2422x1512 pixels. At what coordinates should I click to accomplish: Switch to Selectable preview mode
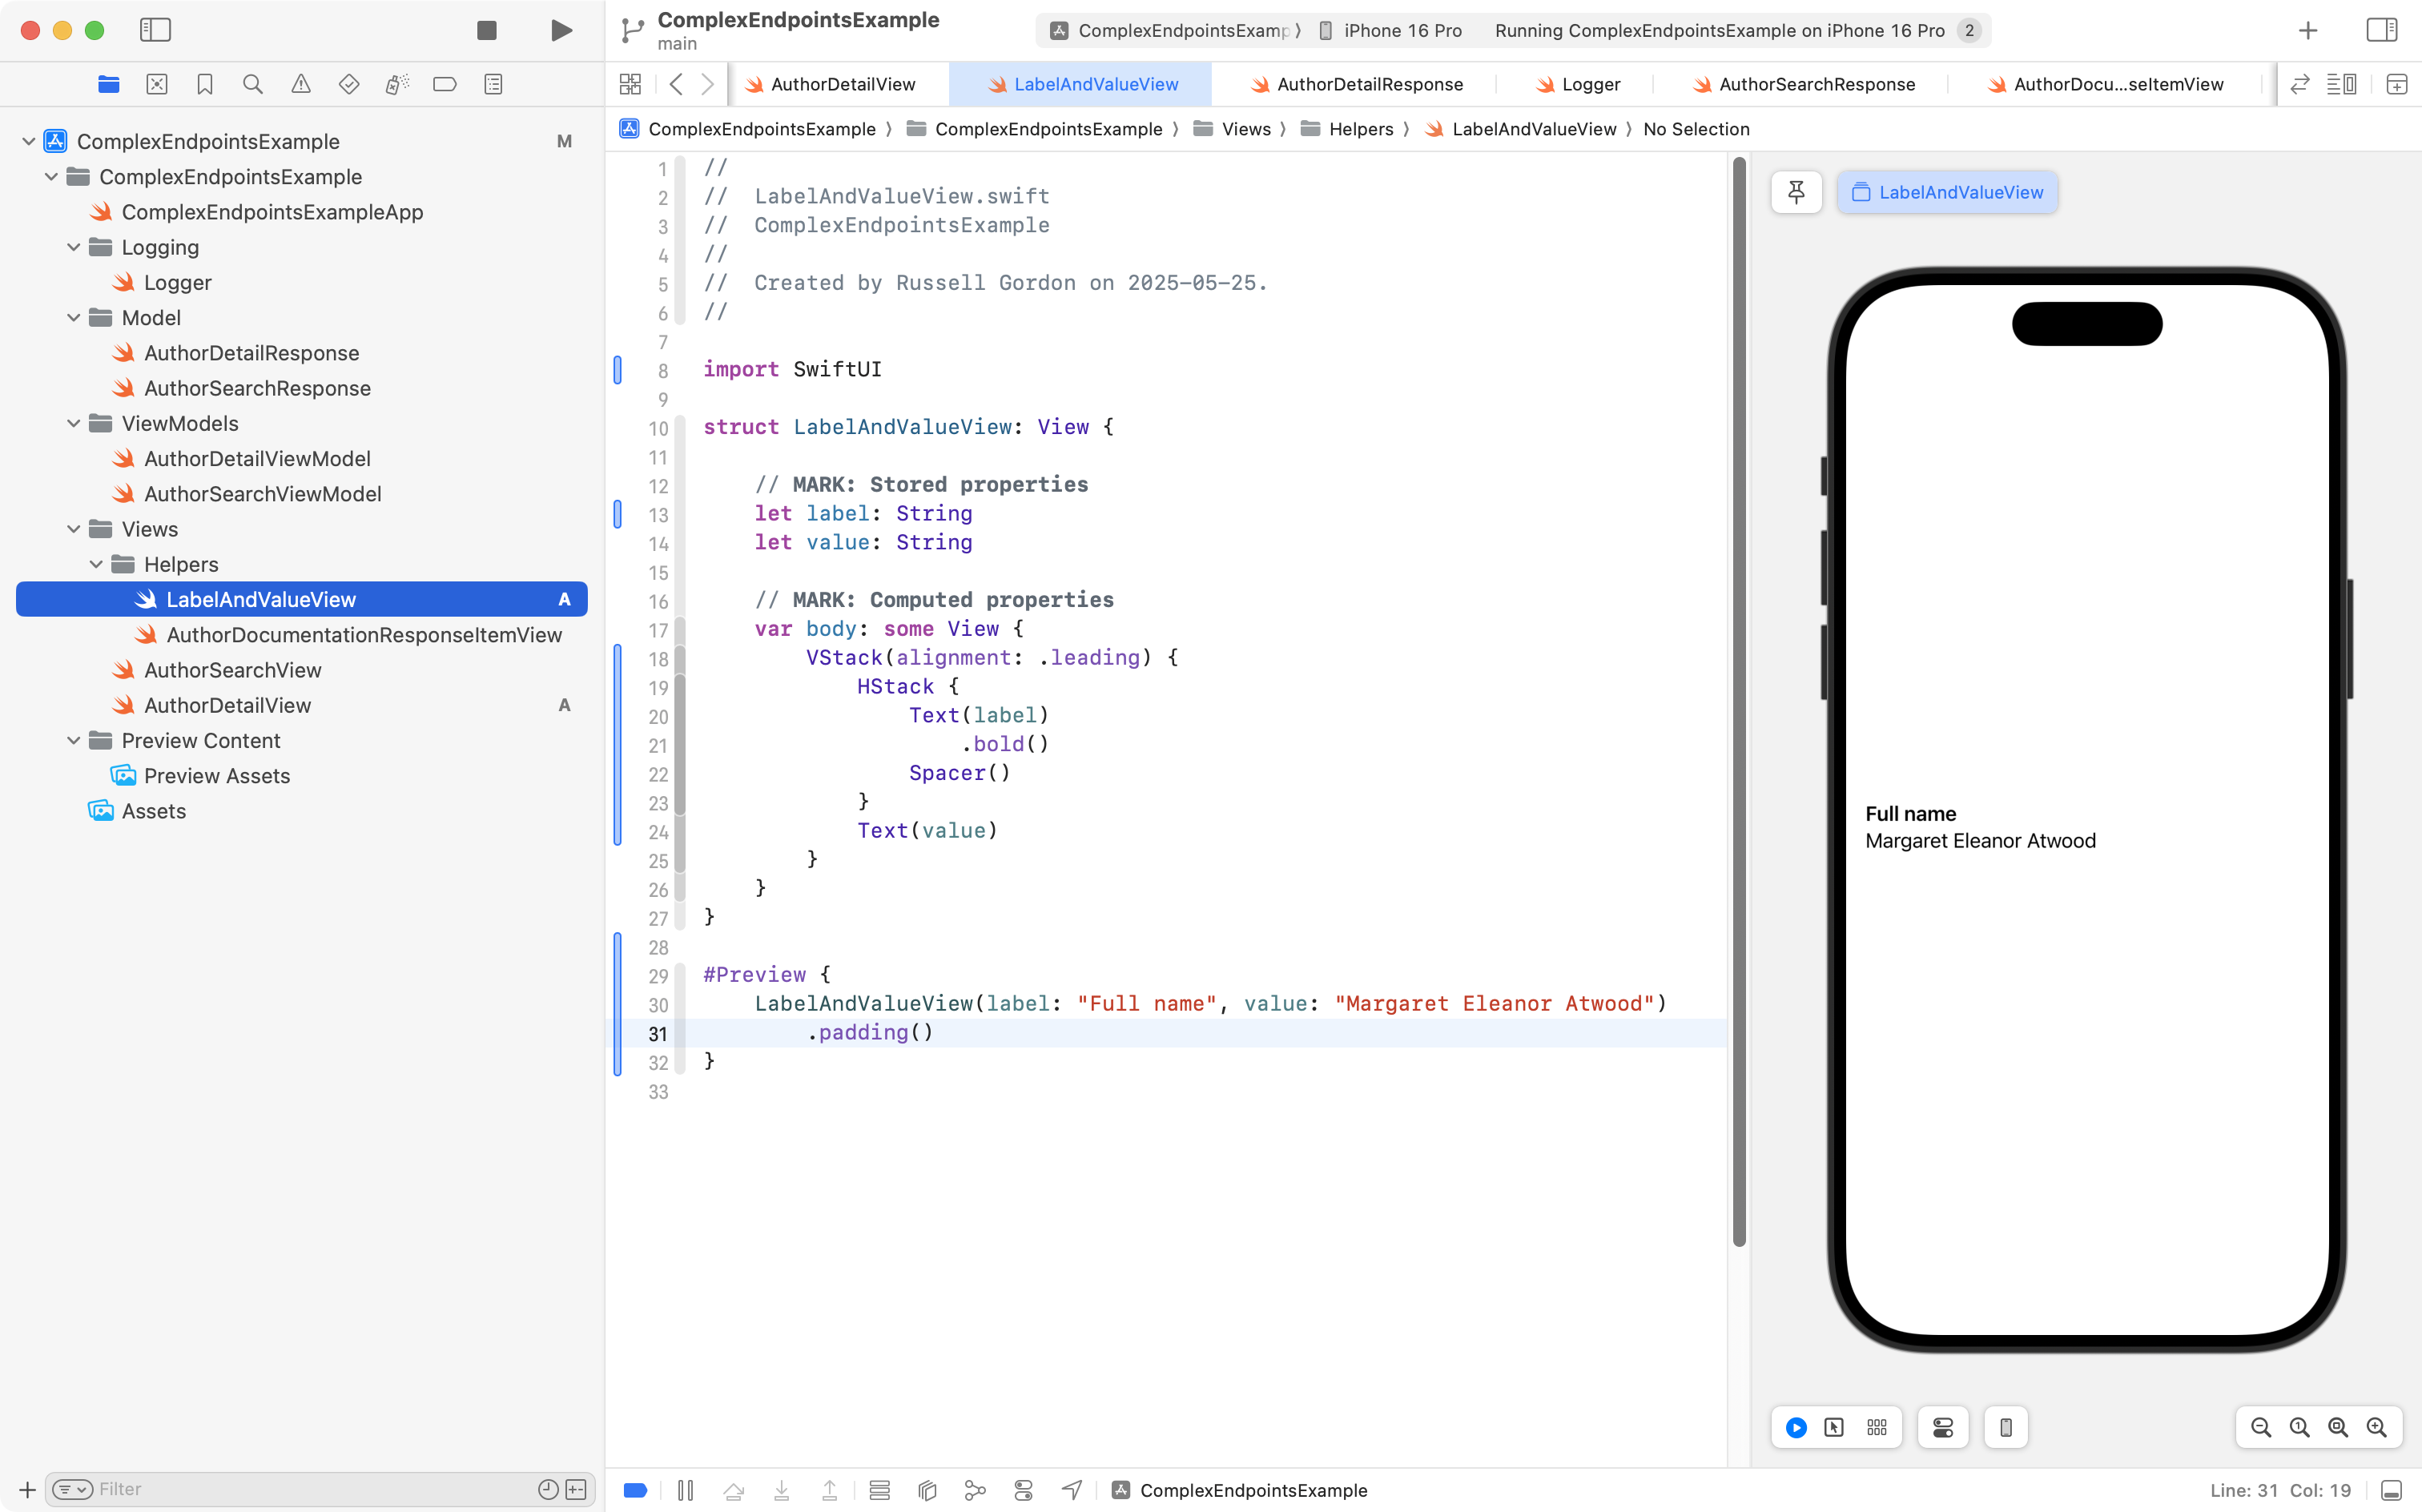pyautogui.click(x=1834, y=1427)
